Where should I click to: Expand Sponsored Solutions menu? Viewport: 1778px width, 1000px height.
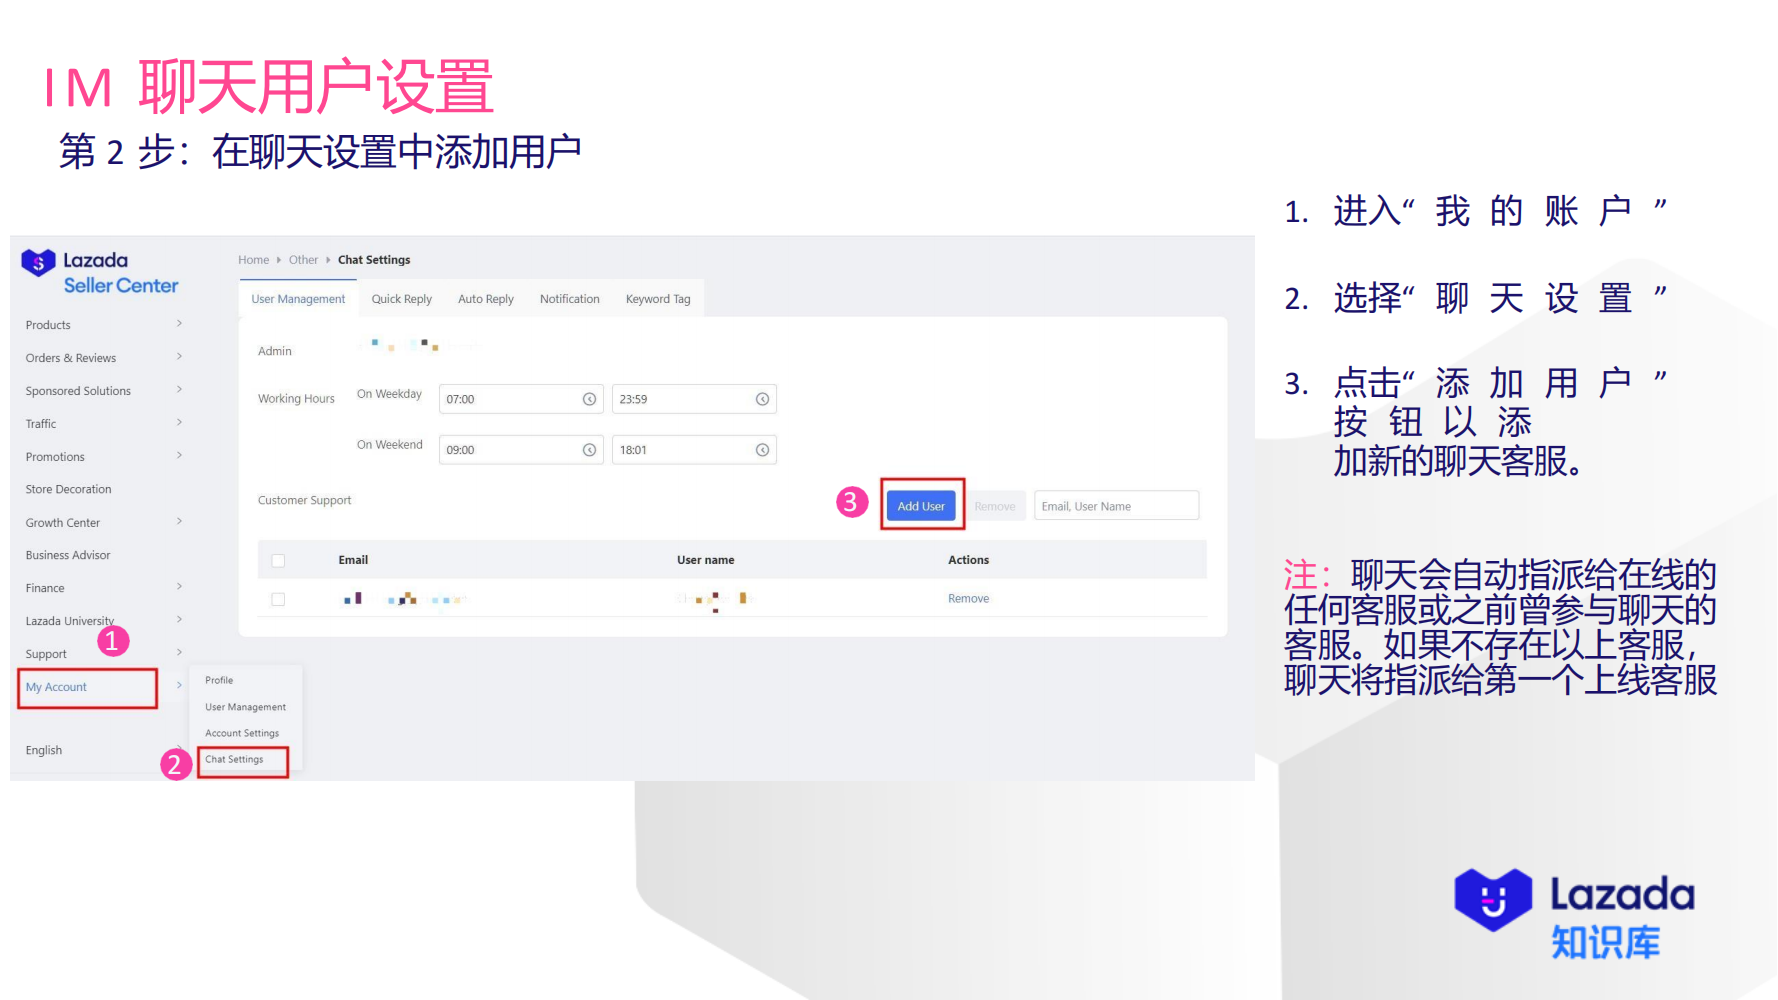point(103,391)
